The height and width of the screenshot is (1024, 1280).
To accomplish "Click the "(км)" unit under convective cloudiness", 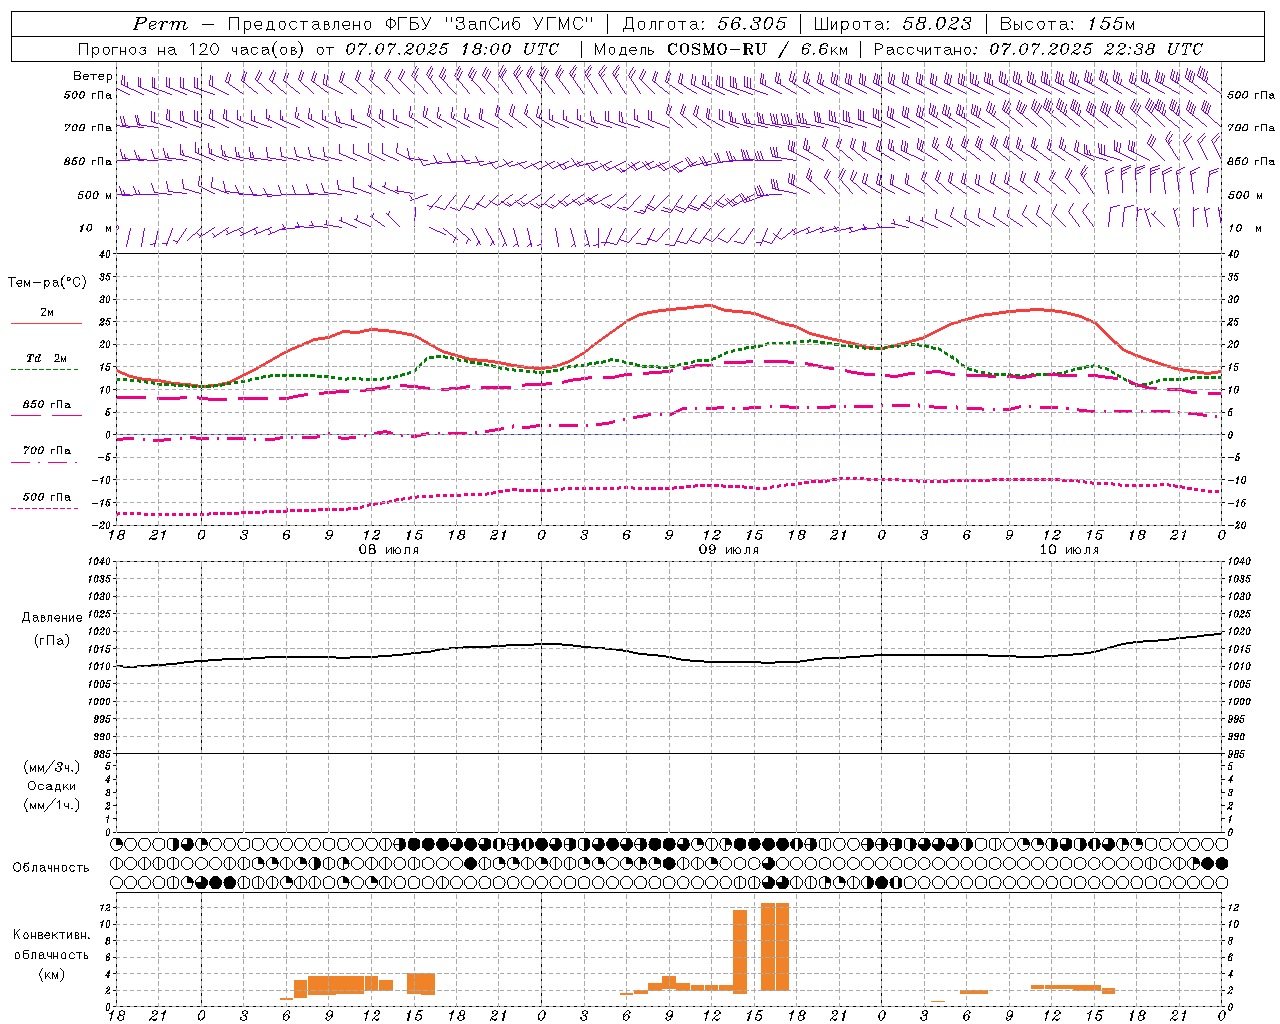I will pyautogui.click(x=51, y=974).
